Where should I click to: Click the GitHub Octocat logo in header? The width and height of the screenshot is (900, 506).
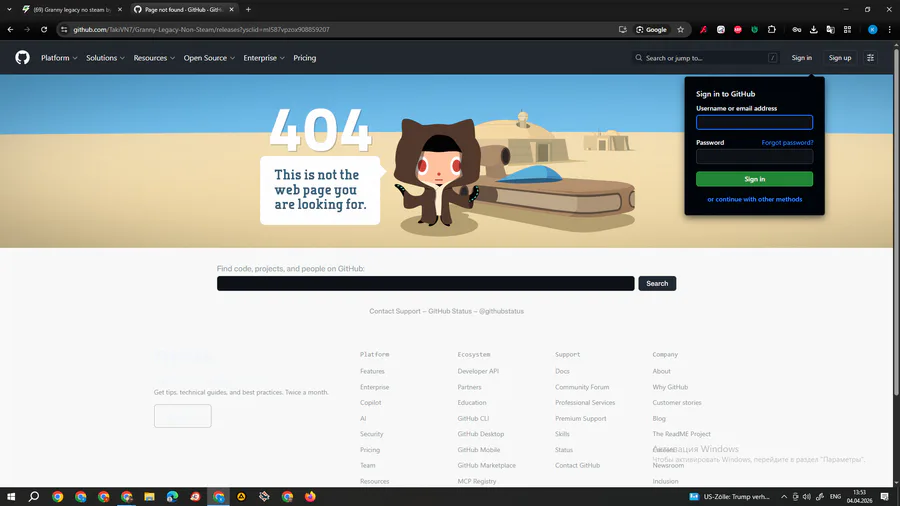point(22,57)
